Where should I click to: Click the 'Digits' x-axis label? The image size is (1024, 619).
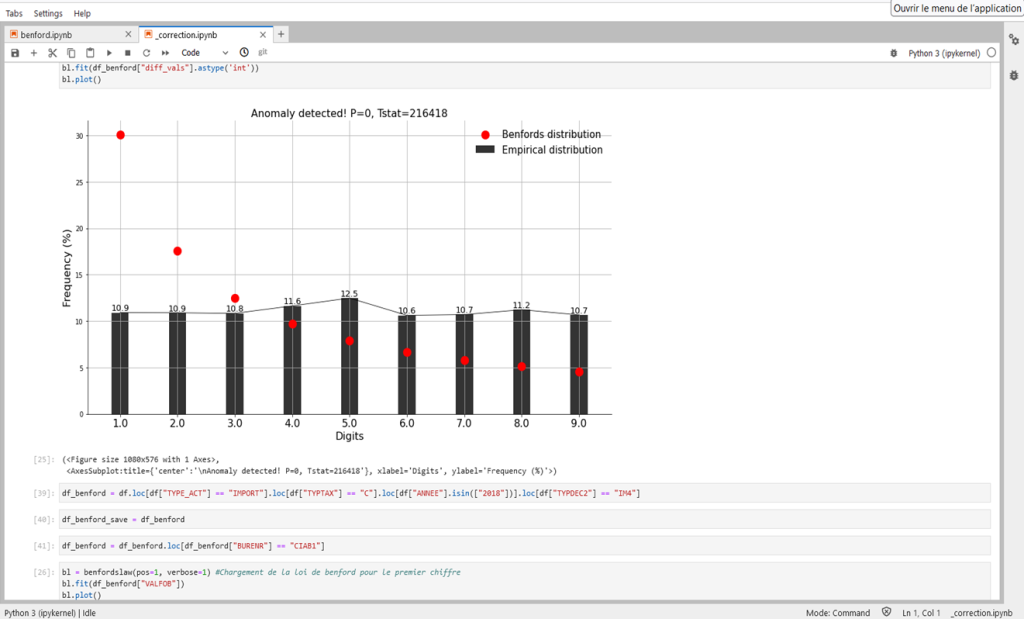point(349,436)
